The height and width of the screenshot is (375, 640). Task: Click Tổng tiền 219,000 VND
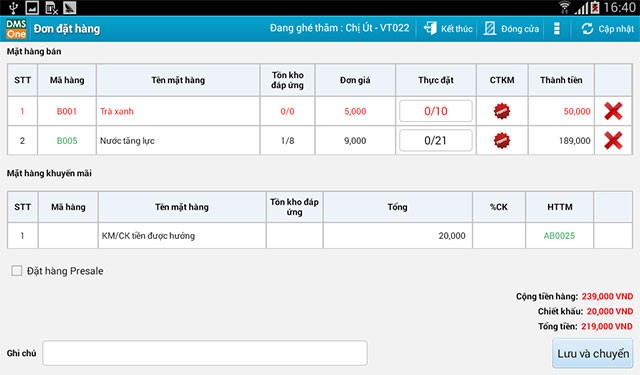585,326
